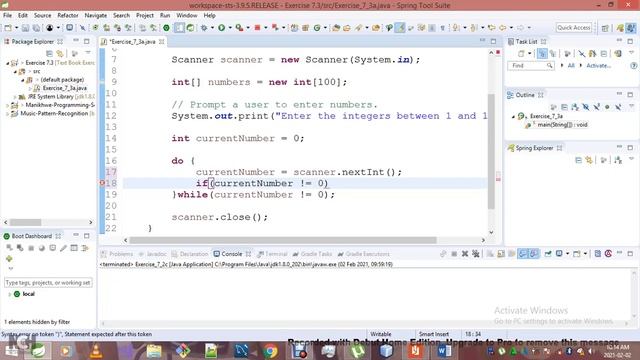Expand the Music-Pattern-Recognition project node

tap(7, 114)
